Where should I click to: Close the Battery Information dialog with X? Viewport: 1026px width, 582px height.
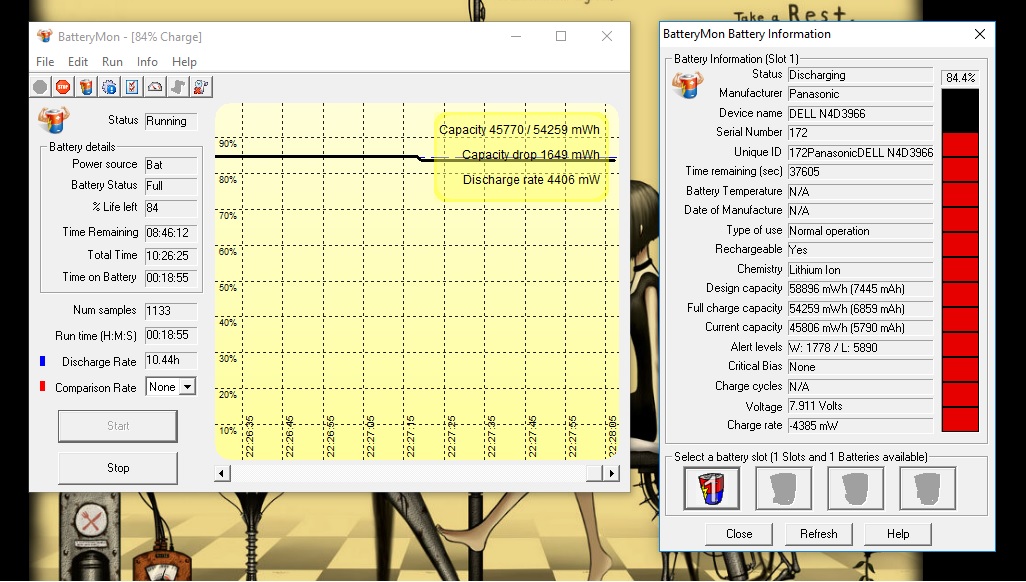(x=980, y=34)
